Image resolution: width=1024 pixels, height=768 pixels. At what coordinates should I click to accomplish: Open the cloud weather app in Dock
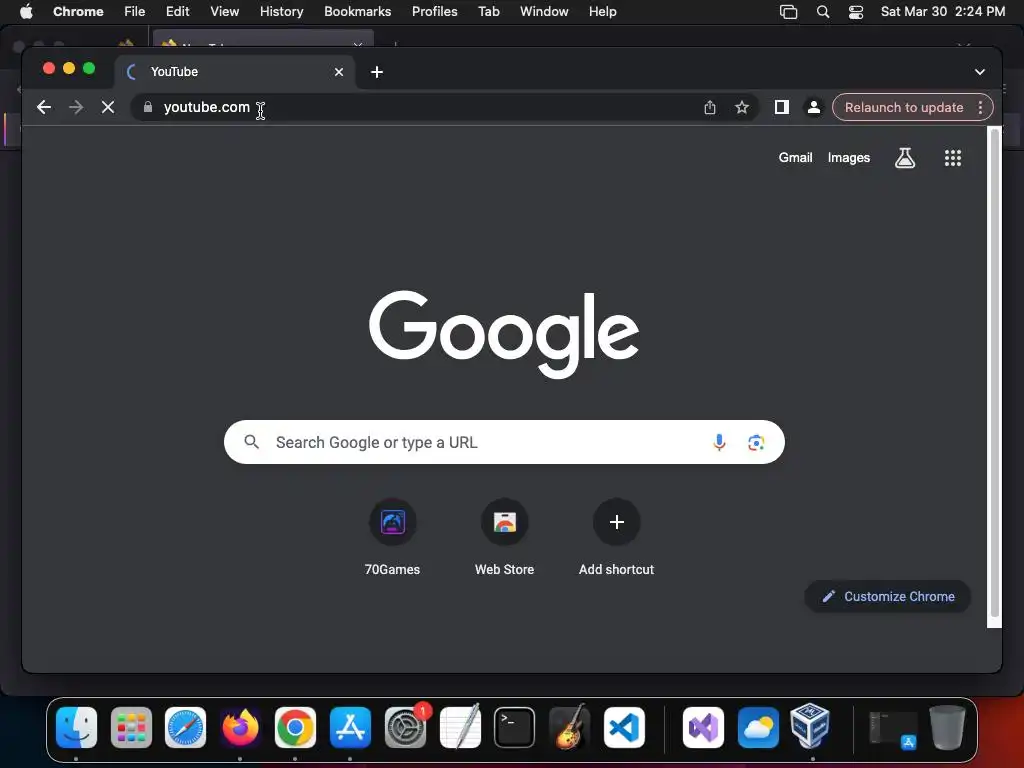758,727
